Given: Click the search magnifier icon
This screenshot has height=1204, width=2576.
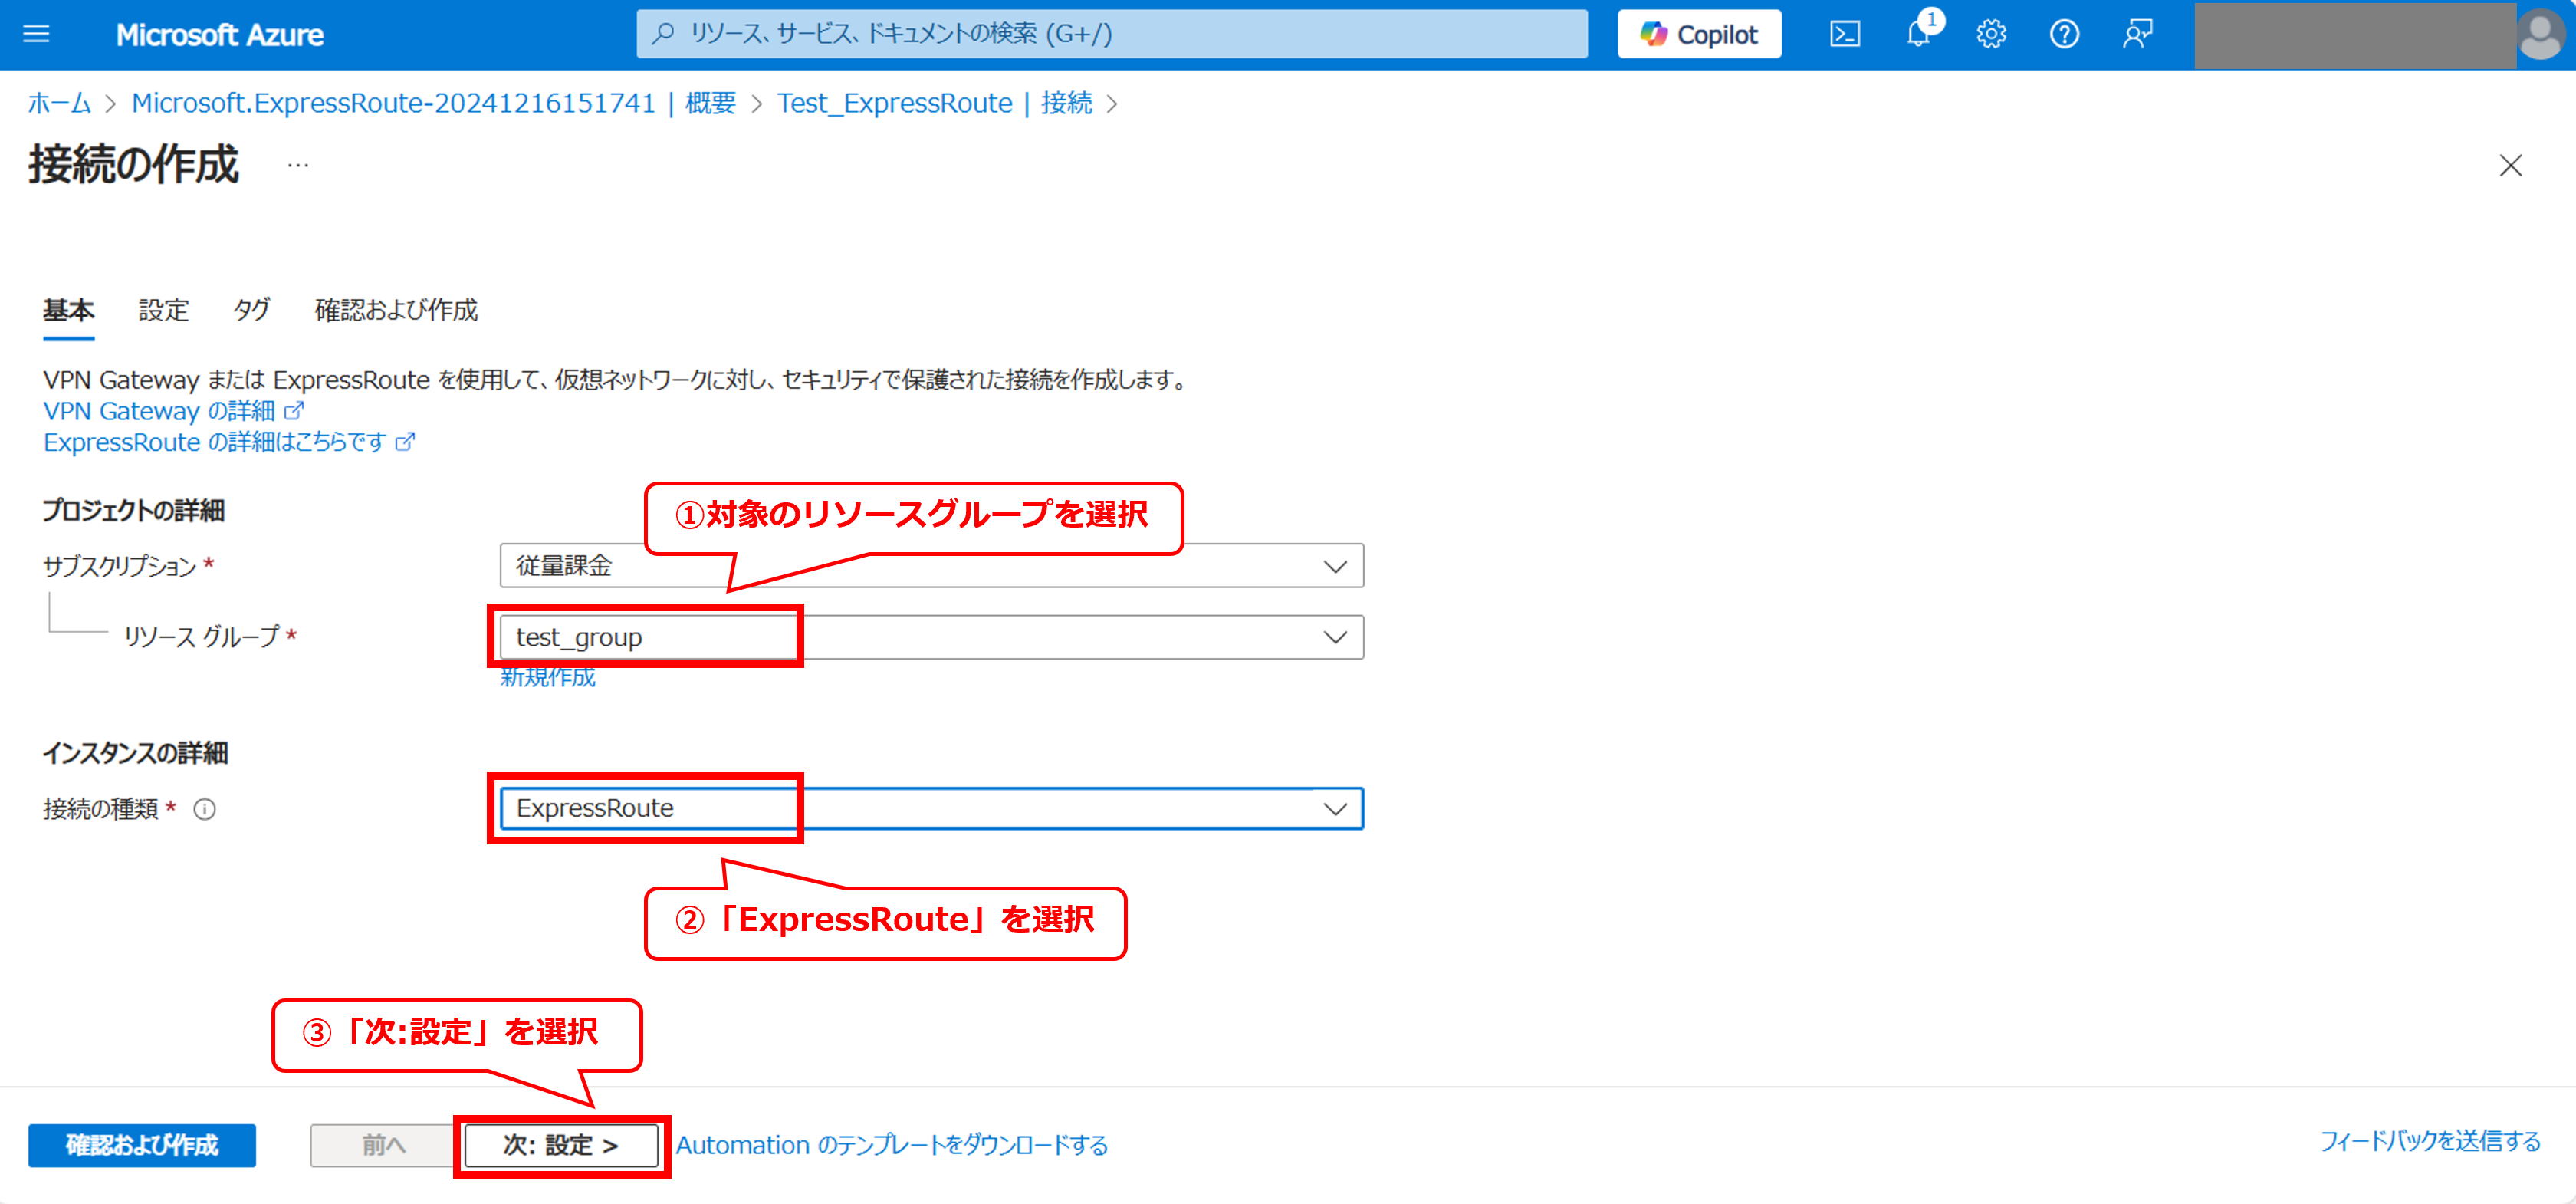Looking at the screenshot, I should (x=662, y=33).
